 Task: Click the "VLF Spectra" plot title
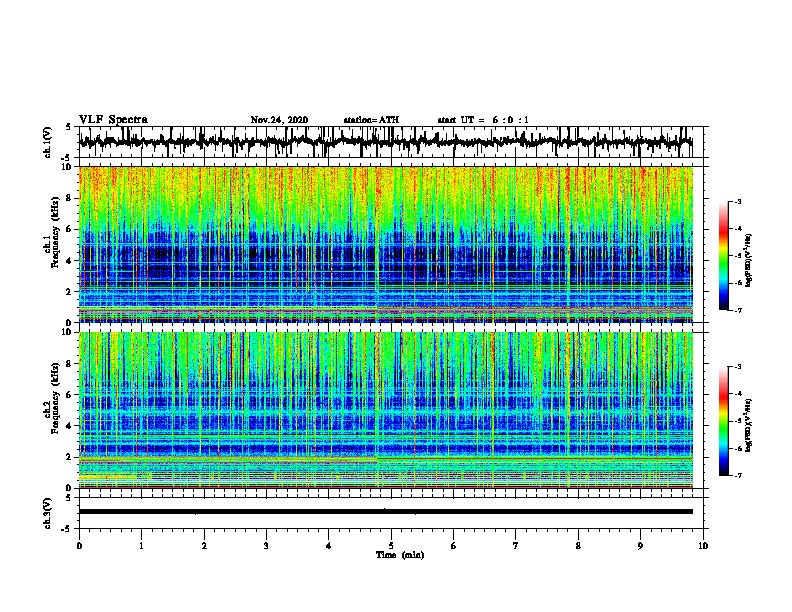pos(114,120)
